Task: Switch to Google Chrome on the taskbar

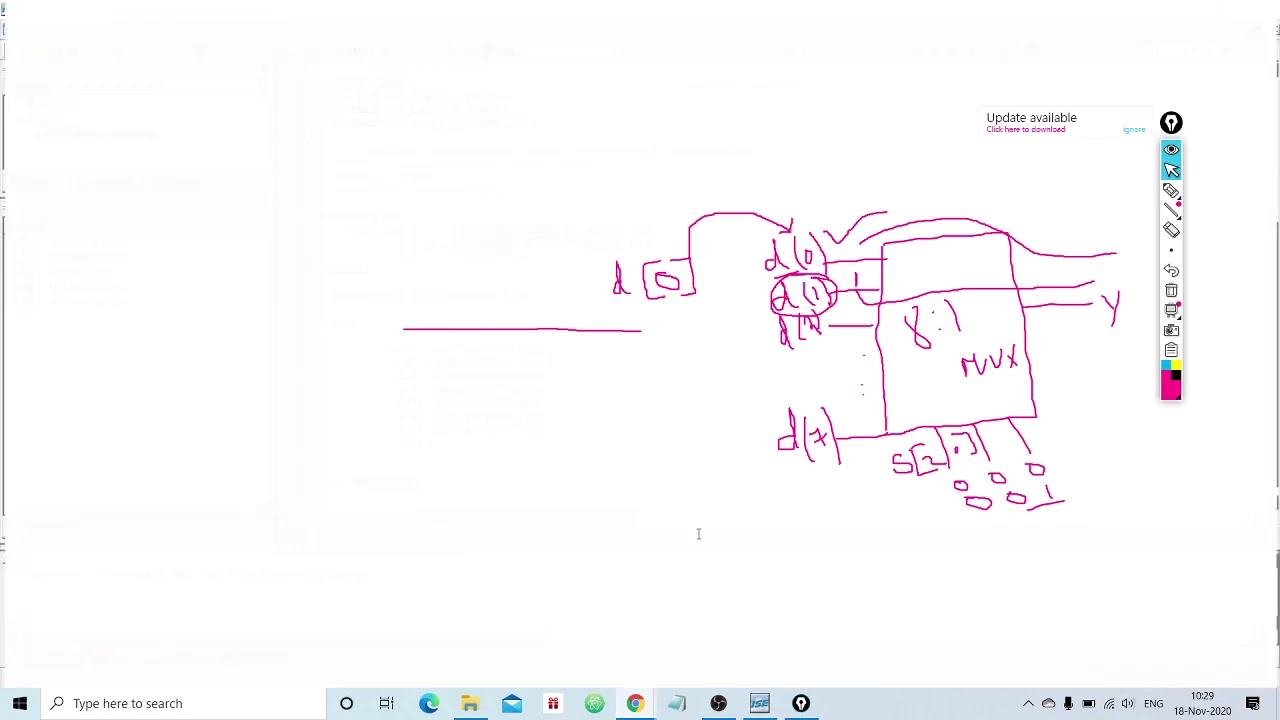Action: click(x=635, y=703)
